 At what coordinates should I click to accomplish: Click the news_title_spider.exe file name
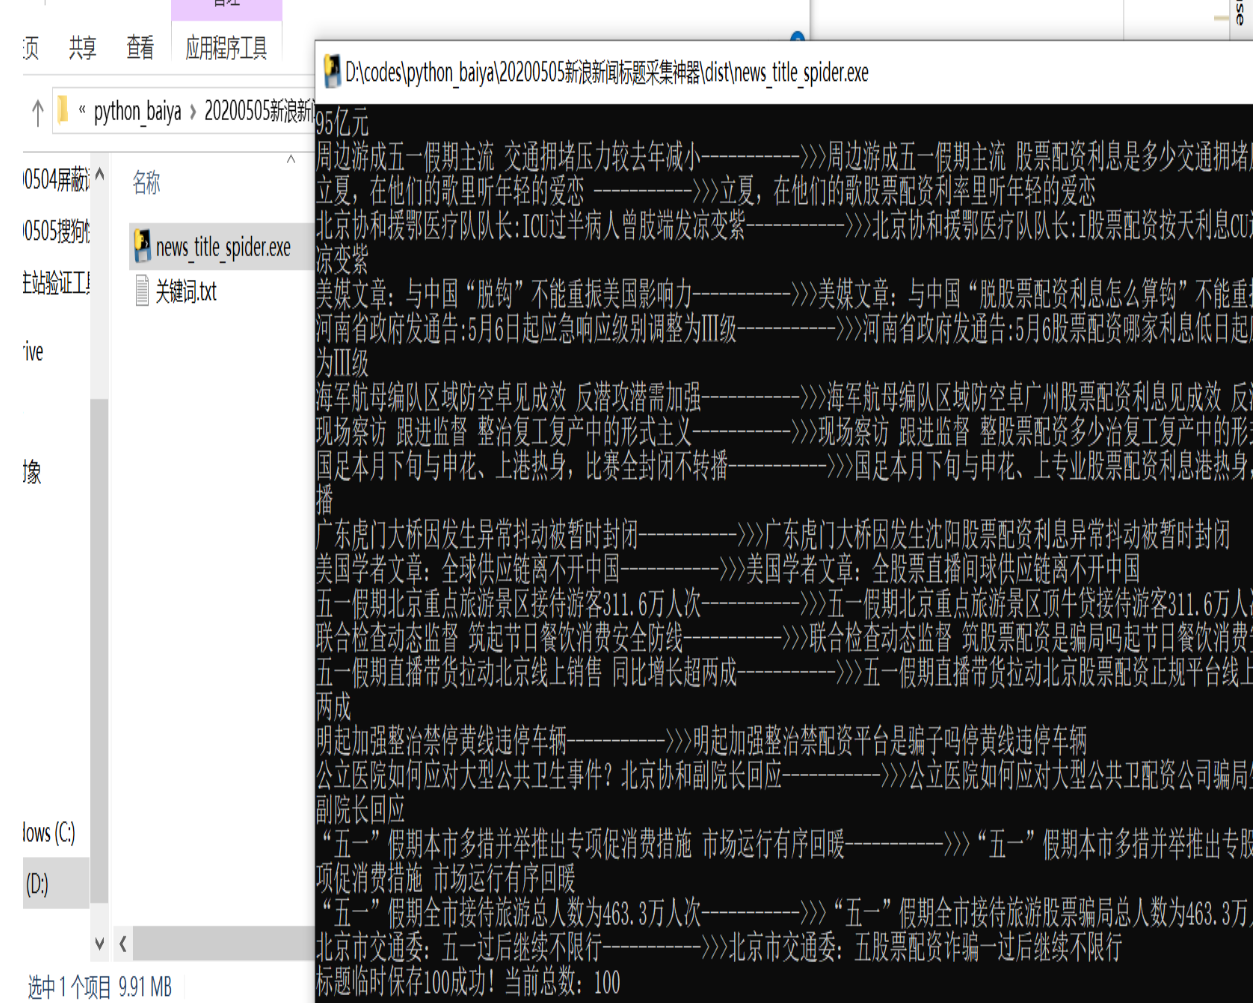[x=224, y=248]
